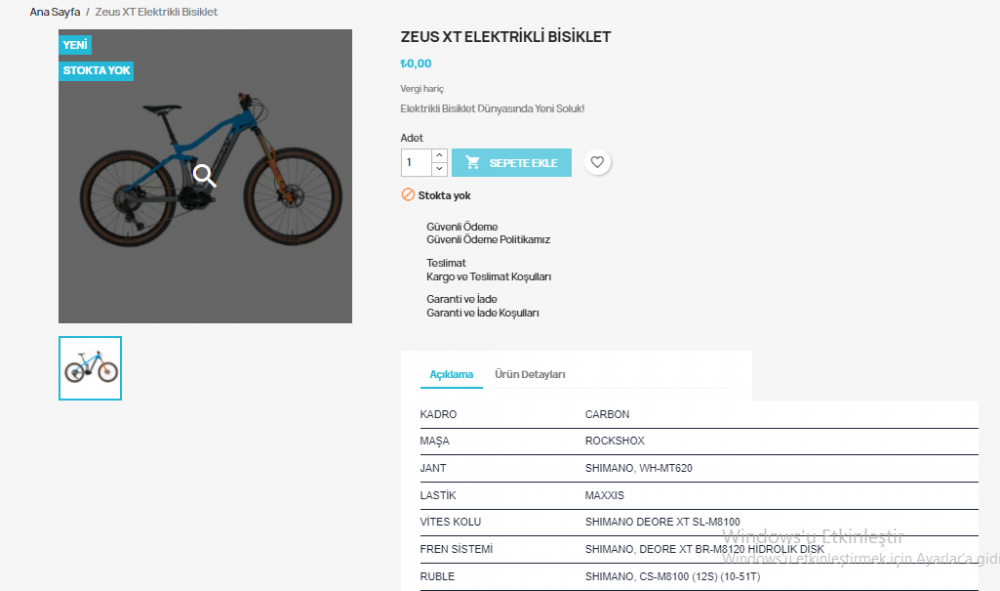Open Garanti ve İade Koşulları info

(483, 313)
